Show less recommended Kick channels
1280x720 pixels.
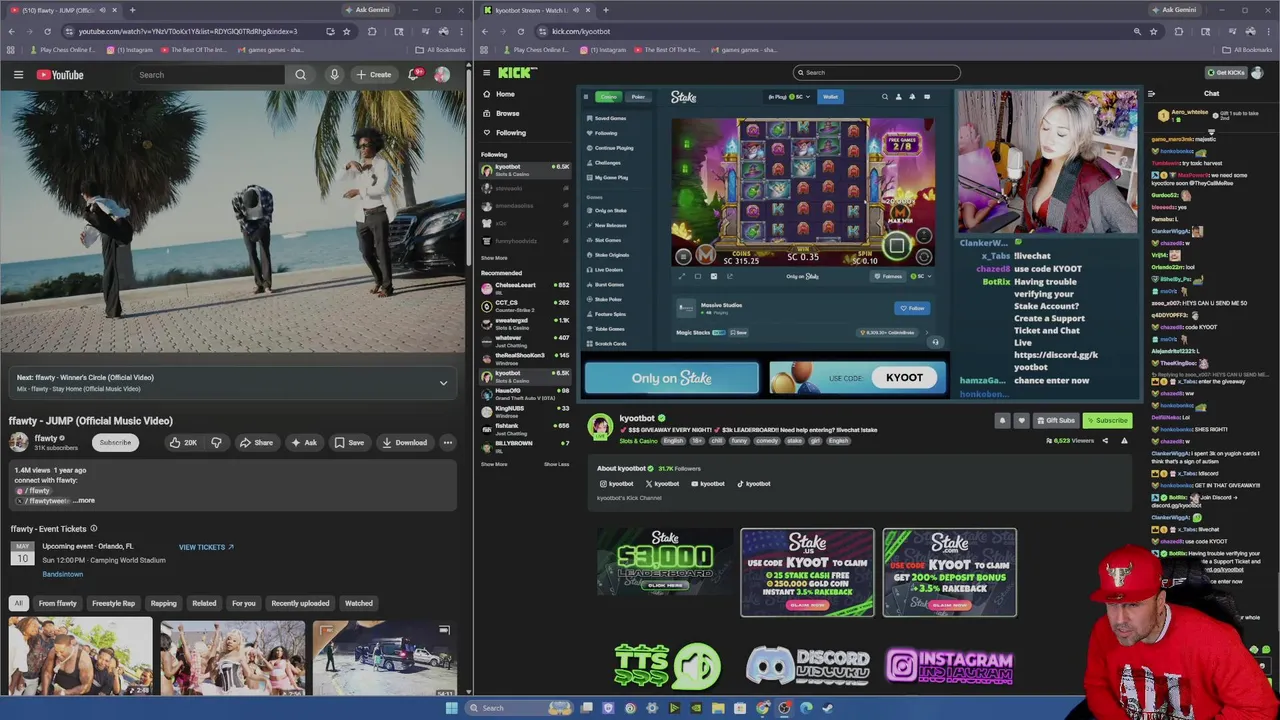click(556, 464)
